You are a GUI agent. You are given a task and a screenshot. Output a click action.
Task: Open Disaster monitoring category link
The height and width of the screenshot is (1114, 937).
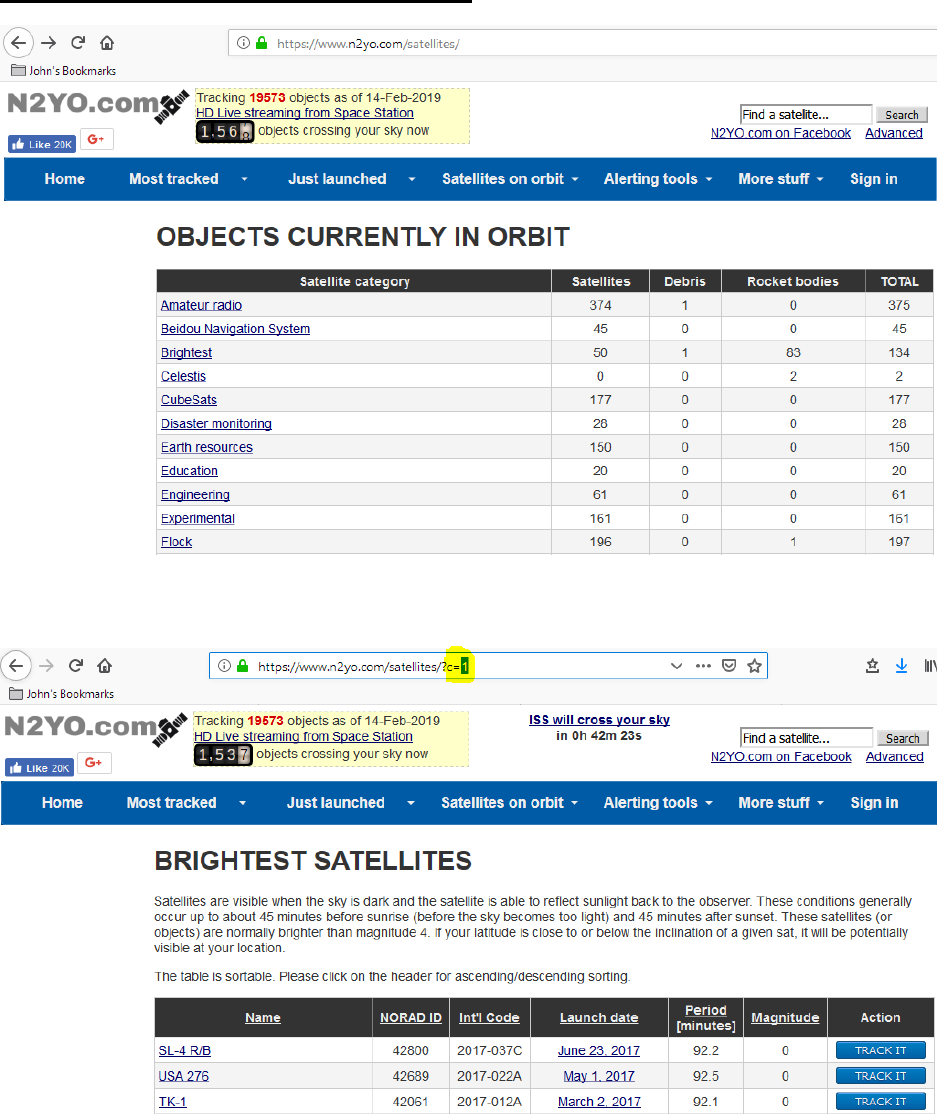pos(216,423)
